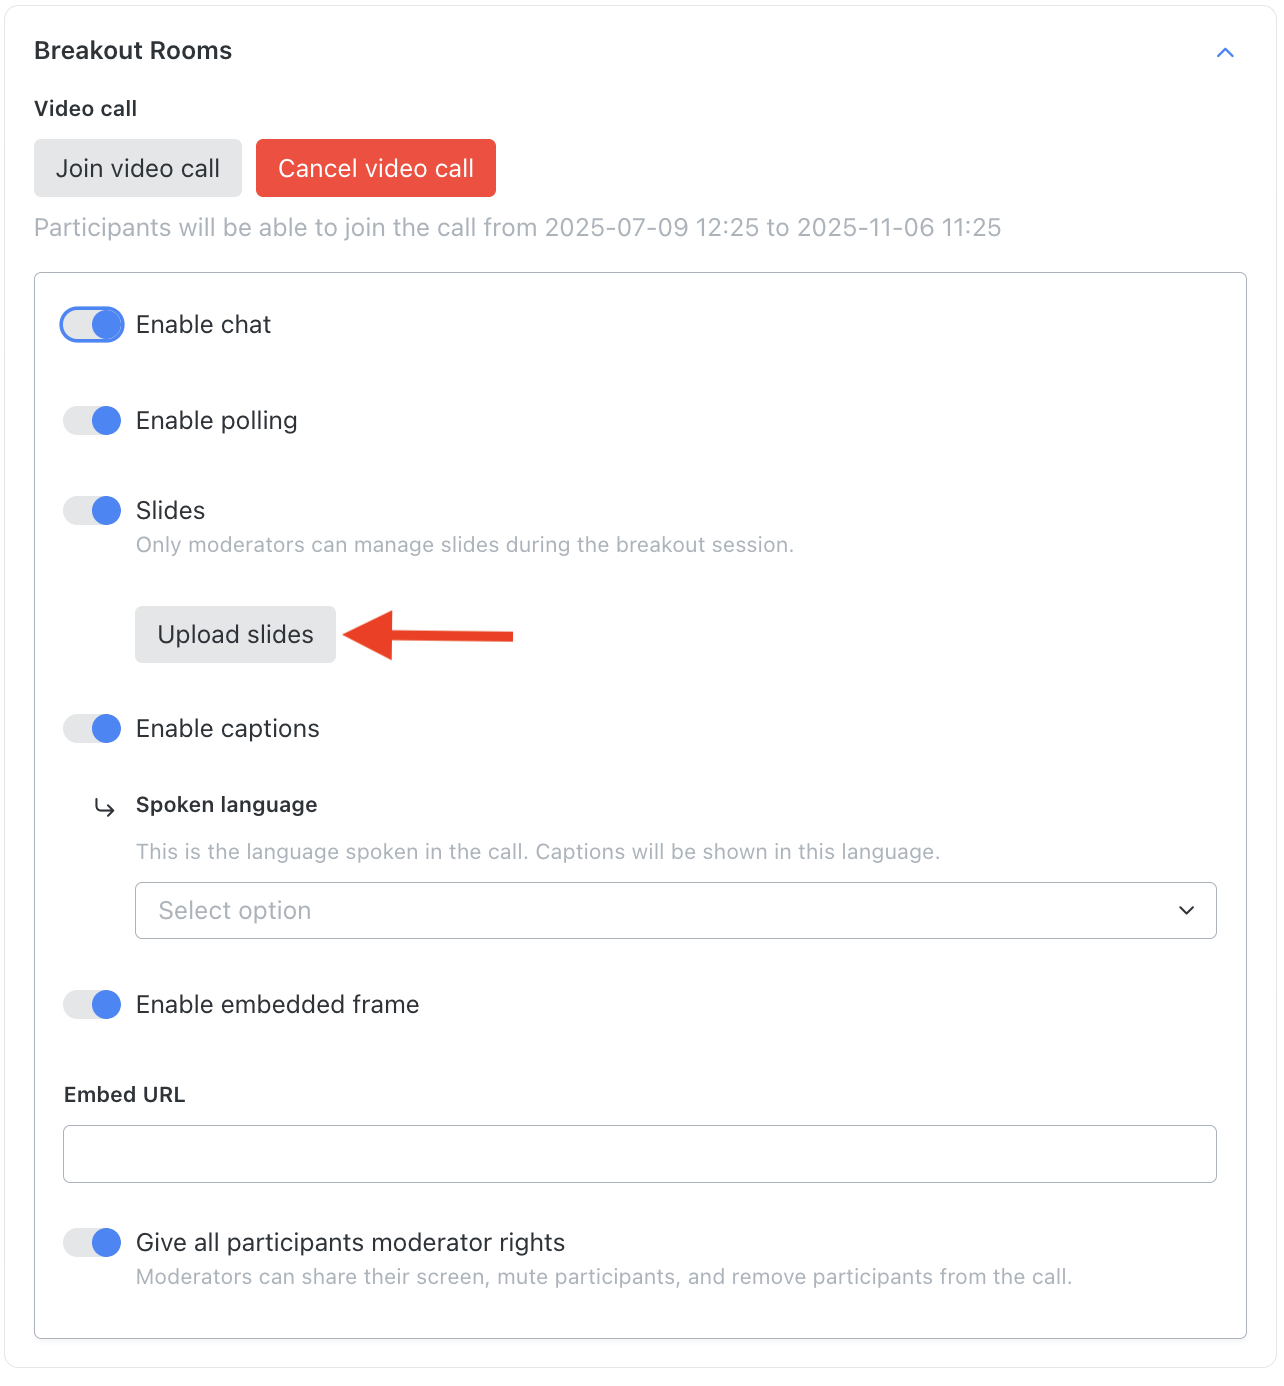
Task: Click the Enable captions label
Action: click(x=228, y=729)
